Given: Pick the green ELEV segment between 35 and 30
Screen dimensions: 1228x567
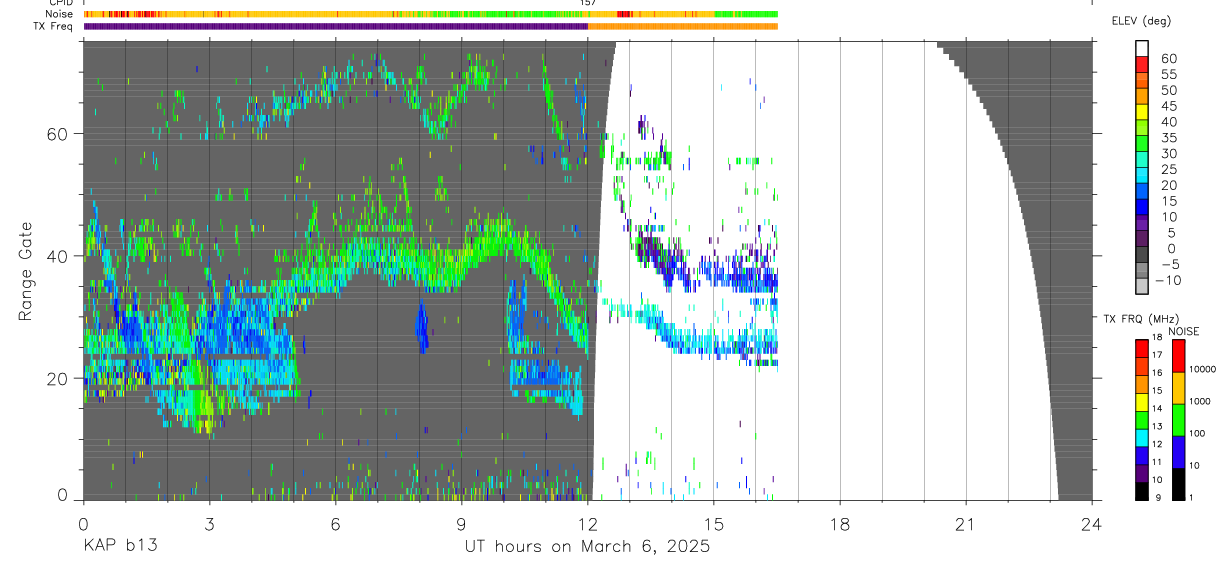Looking at the screenshot, I should click(1142, 144).
